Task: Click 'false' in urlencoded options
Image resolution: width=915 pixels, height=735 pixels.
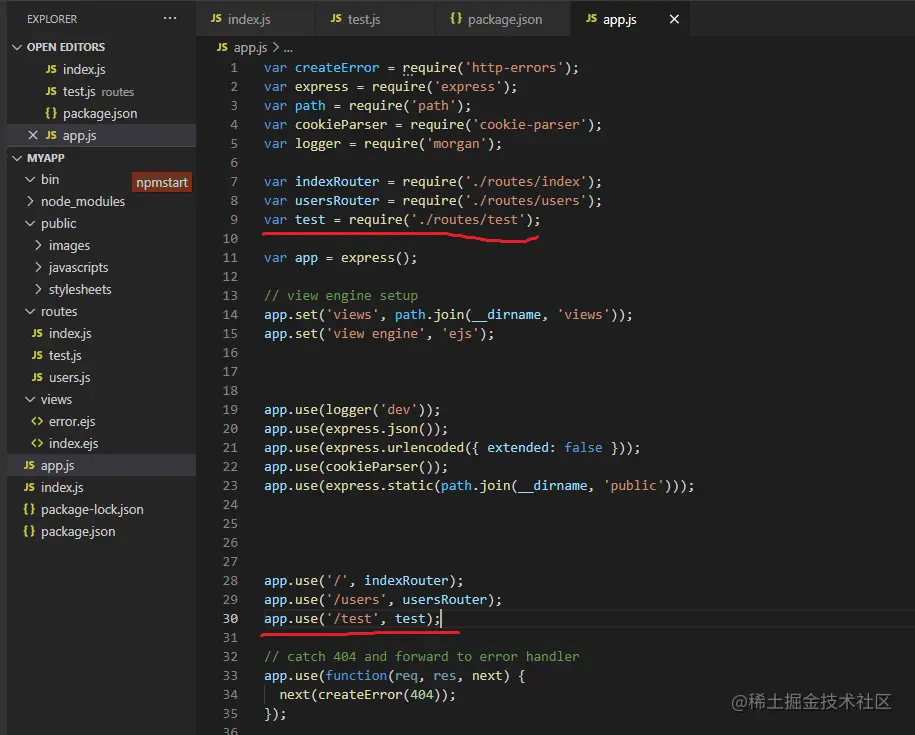Action: pyautogui.click(x=583, y=447)
